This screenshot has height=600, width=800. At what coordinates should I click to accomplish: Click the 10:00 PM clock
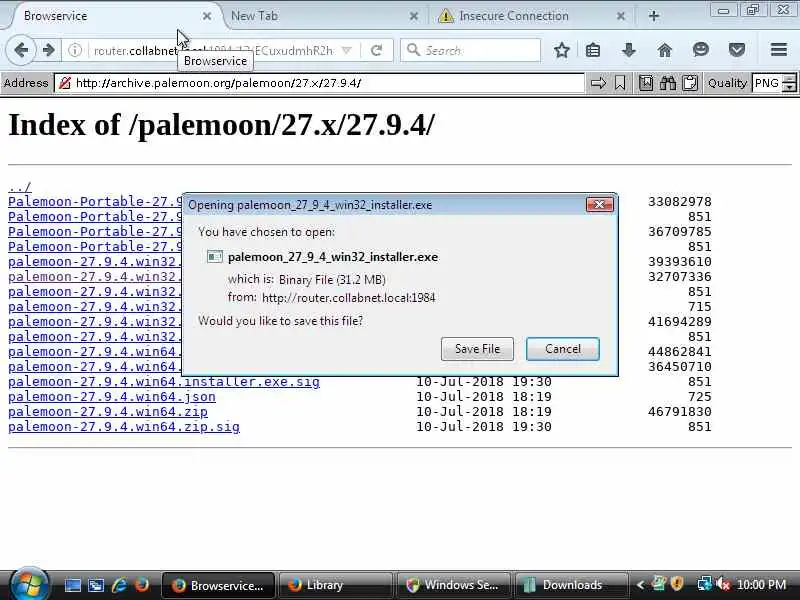pos(761,585)
